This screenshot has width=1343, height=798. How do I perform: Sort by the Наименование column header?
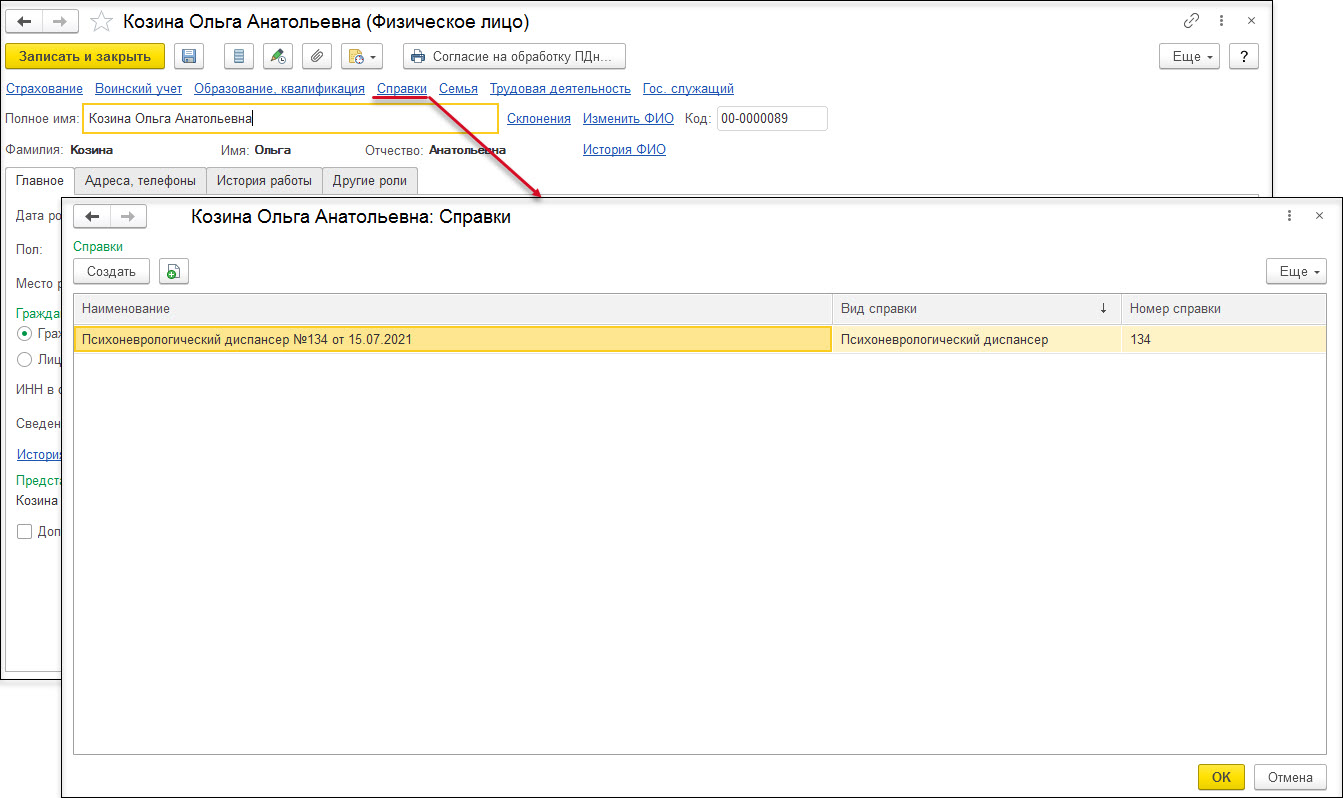(x=453, y=308)
